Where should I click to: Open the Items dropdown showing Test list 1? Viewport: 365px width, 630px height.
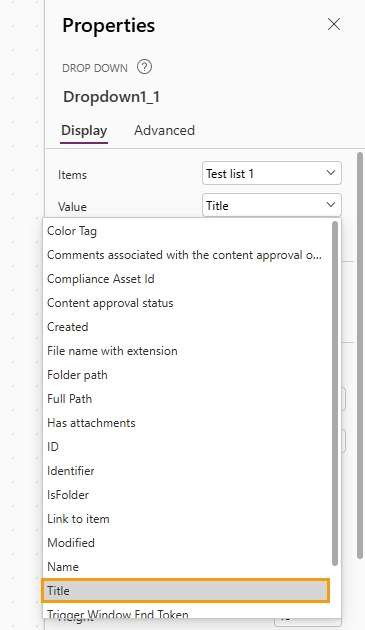272,173
